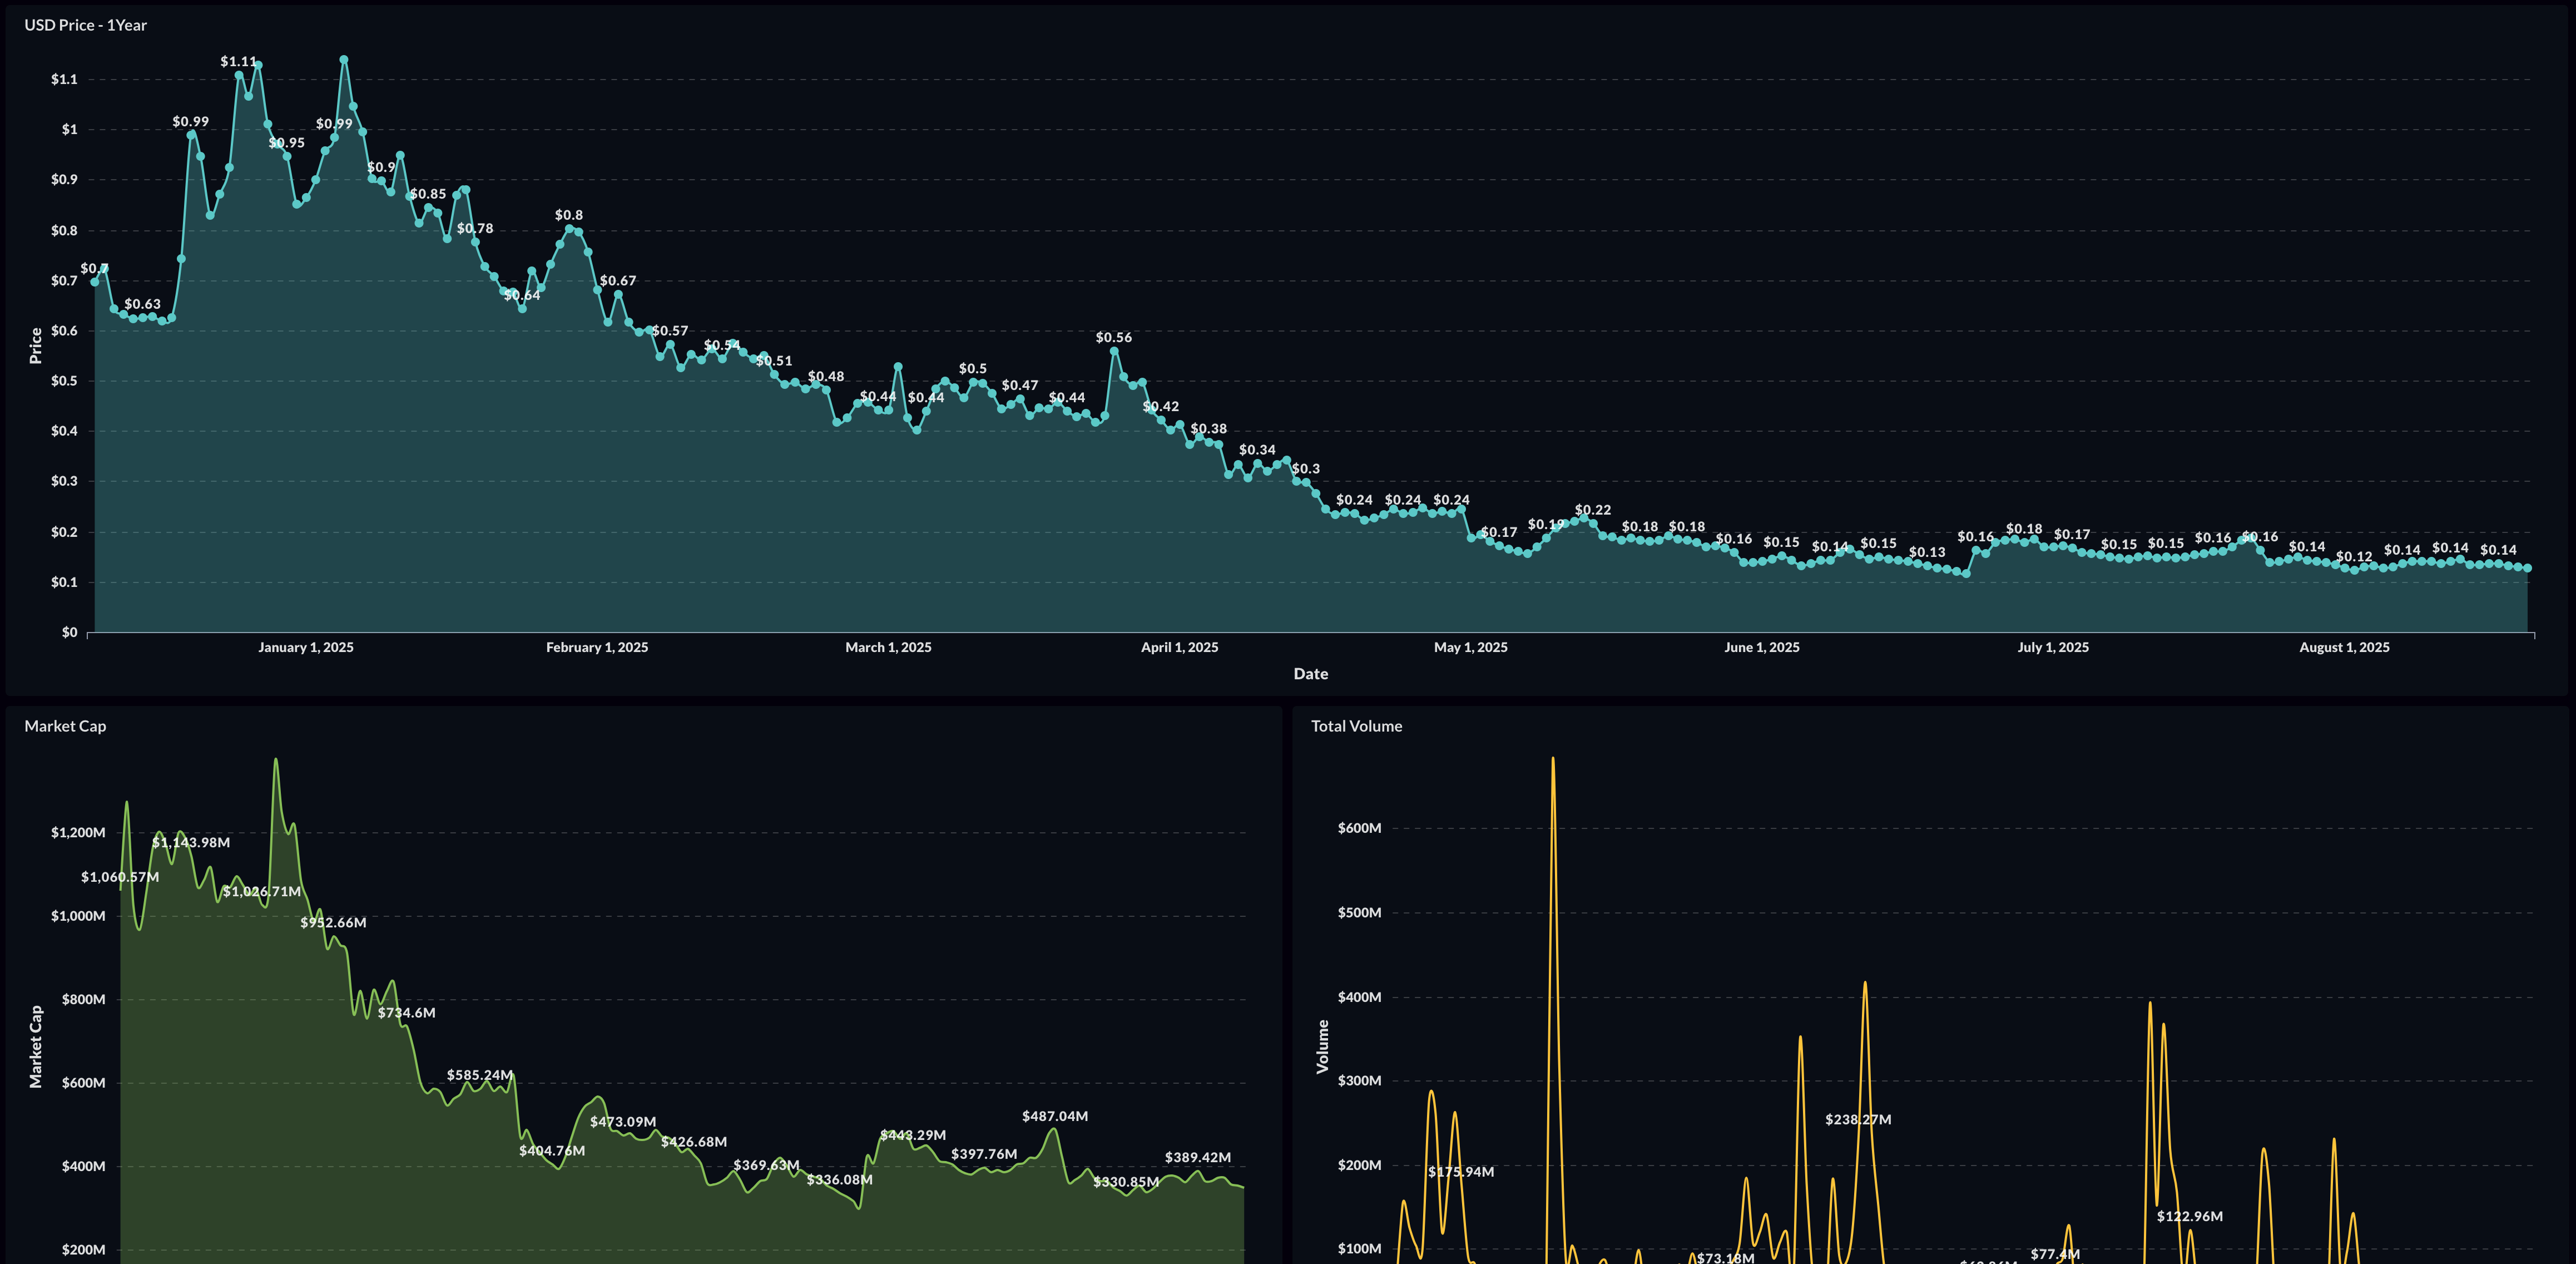Click the $122.96M volume data label
Viewport: 2576px width, 1264px height.
tap(2189, 1217)
